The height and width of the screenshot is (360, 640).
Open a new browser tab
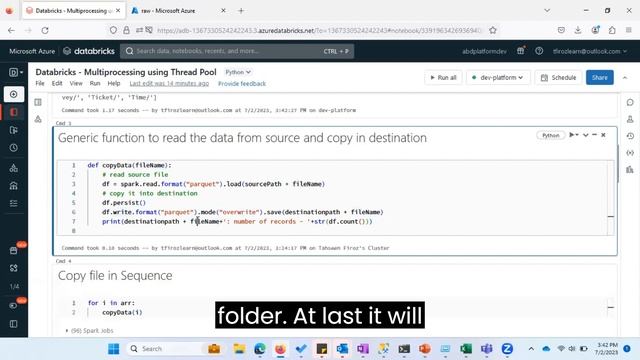[x=241, y=11]
